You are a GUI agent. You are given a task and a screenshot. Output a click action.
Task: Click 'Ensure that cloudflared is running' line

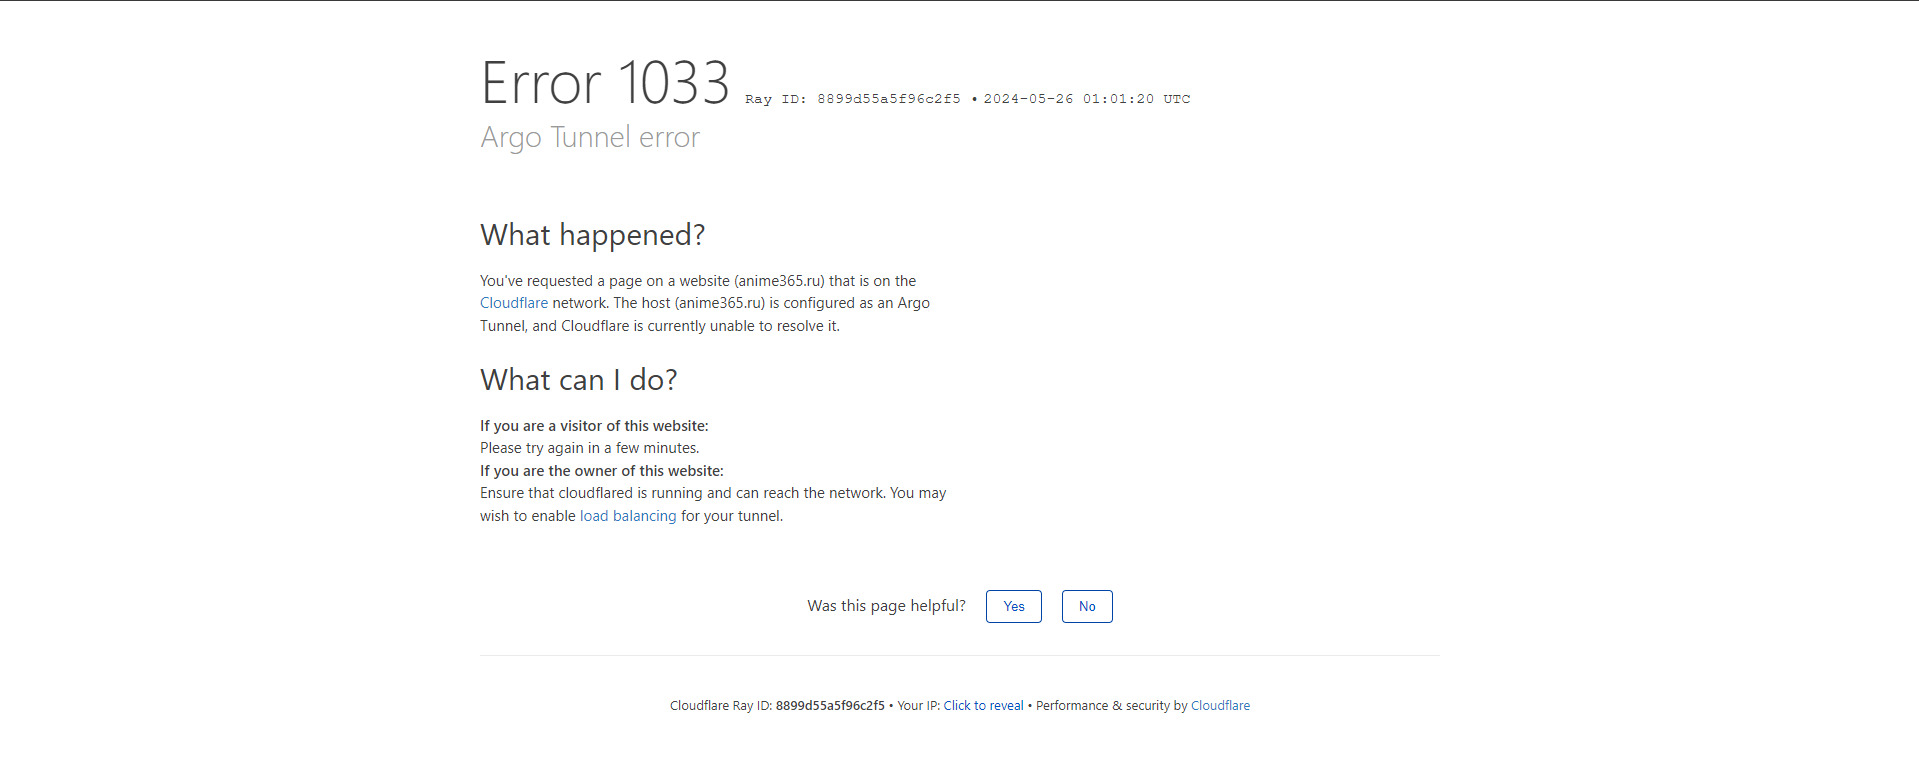[x=713, y=493]
